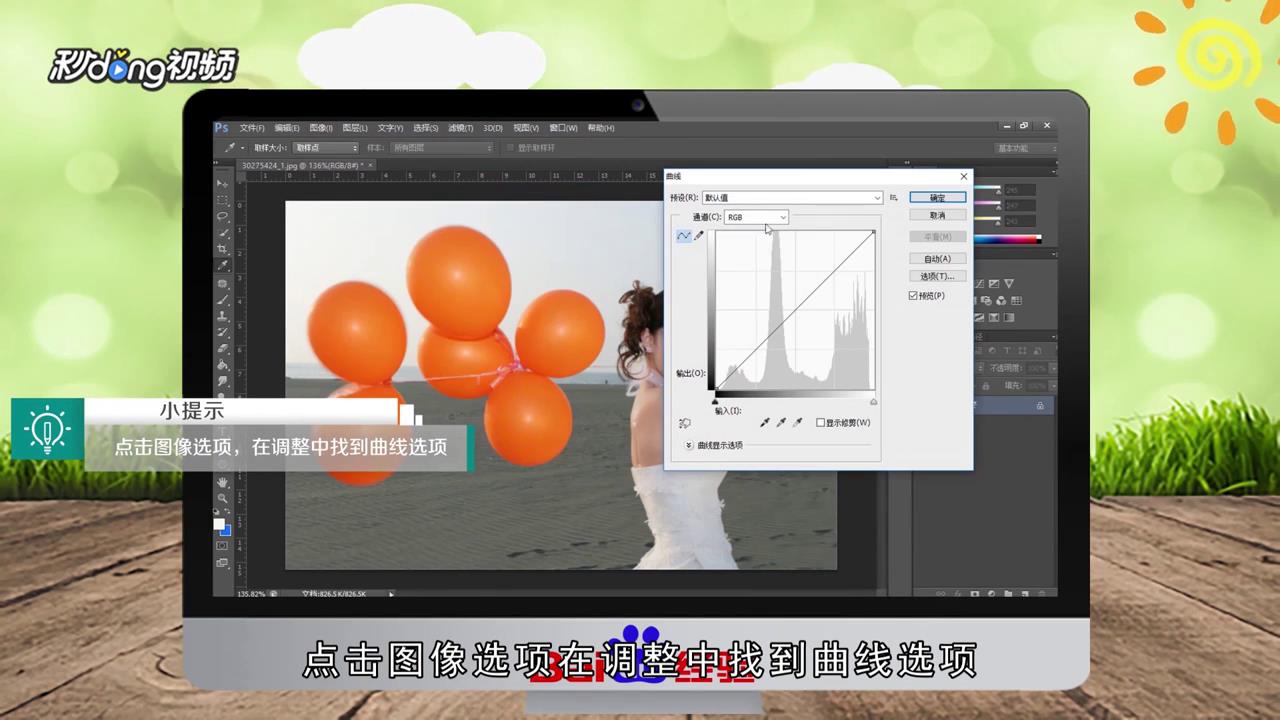Close the document tab with its x
This screenshot has height=720, width=1280.
pos(370,165)
